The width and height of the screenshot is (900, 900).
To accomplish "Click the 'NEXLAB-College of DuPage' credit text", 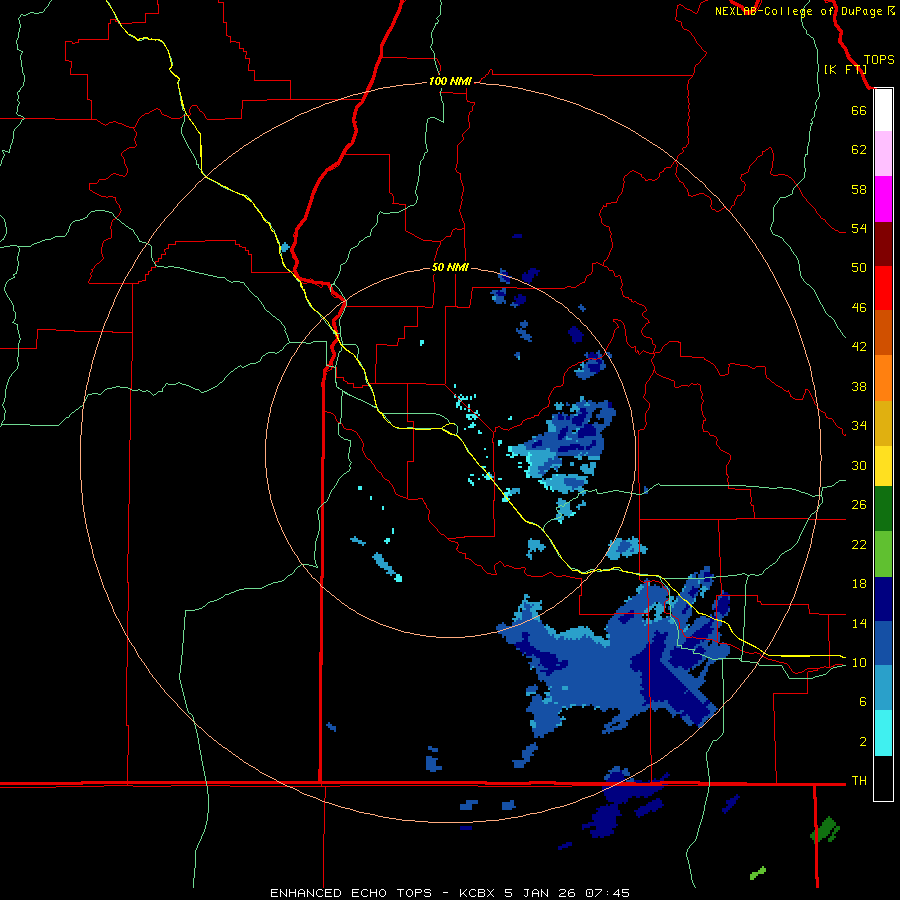I will point(800,11).
